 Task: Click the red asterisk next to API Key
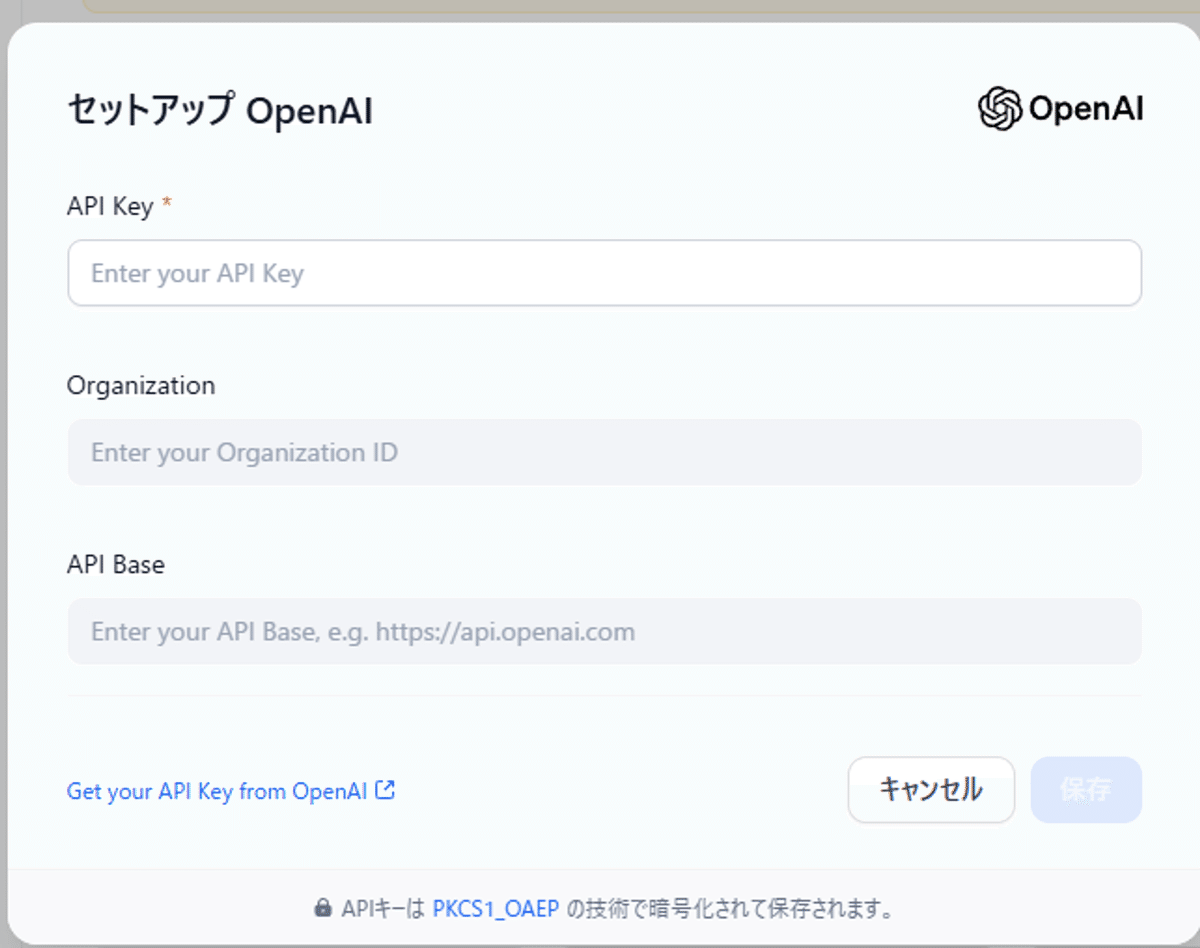(x=165, y=205)
